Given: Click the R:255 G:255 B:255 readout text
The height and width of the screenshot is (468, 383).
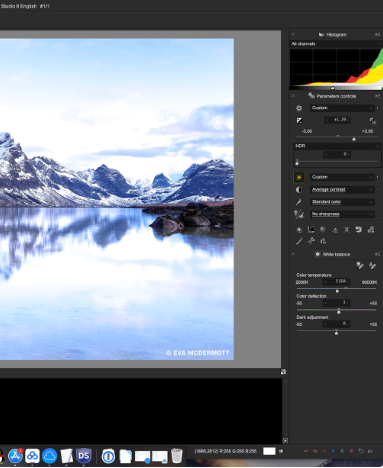Looking at the screenshot, I should coord(238,451).
